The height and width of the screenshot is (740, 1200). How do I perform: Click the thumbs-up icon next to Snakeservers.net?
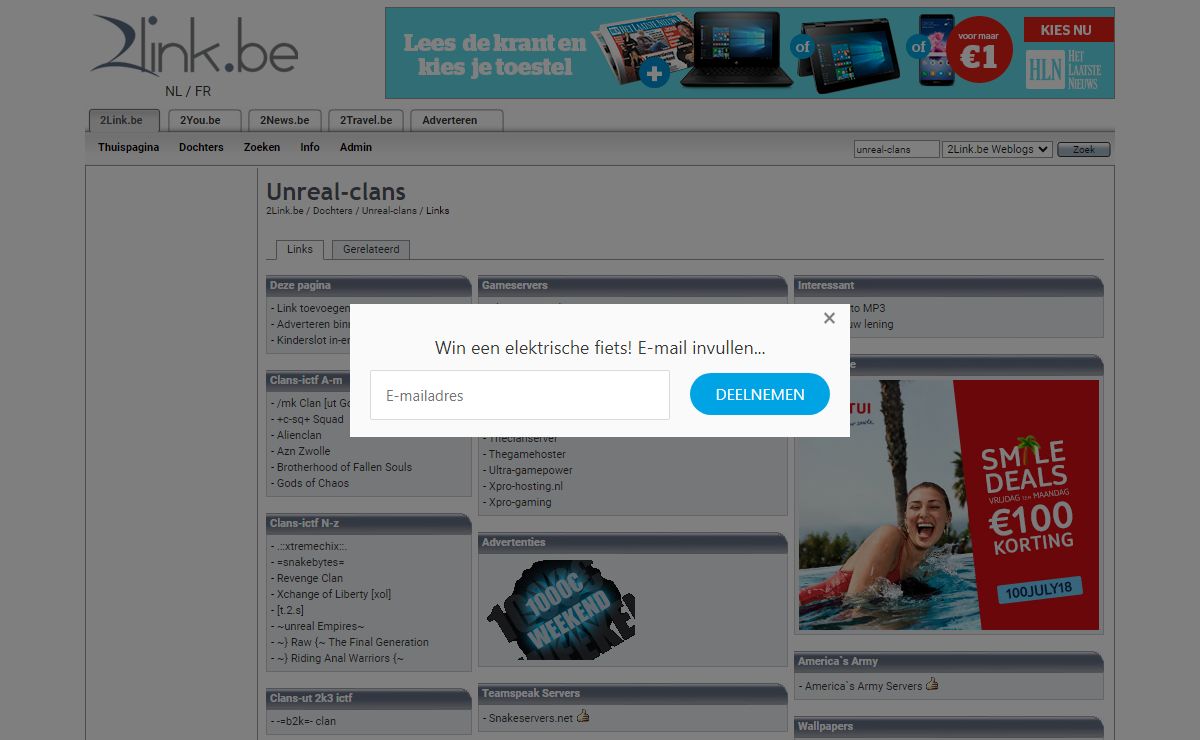(x=584, y=716)
